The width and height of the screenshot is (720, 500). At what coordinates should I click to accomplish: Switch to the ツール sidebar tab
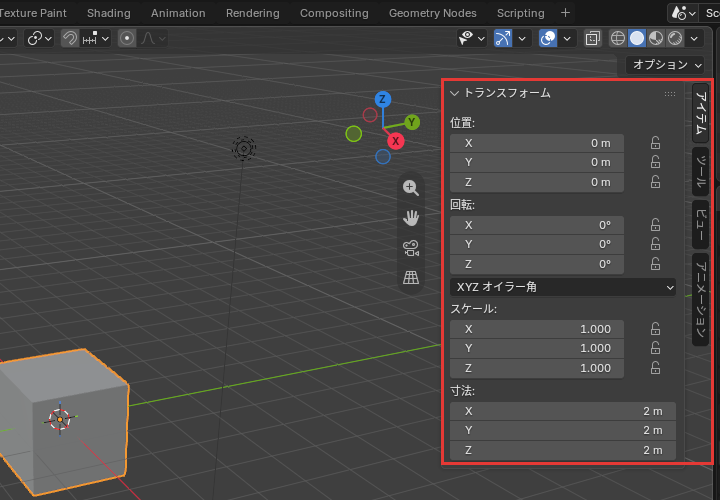pos(700,172)
